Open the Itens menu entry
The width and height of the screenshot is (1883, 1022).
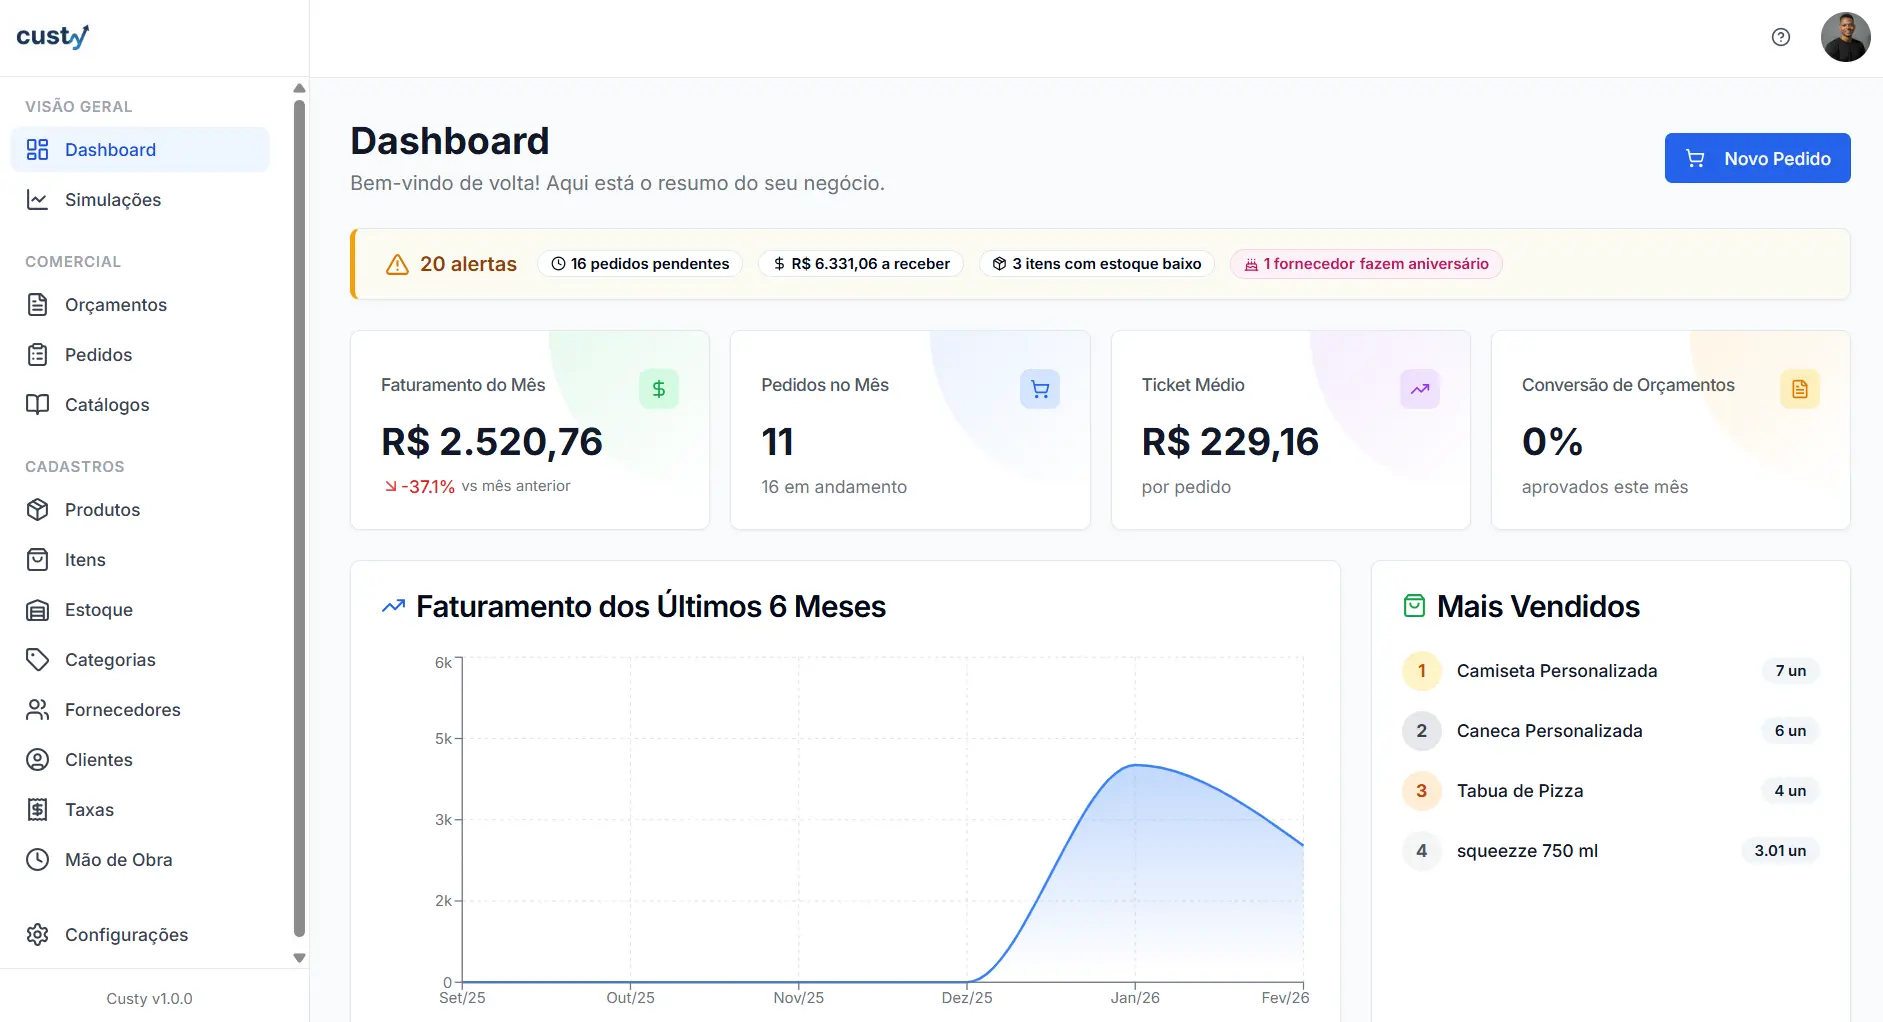[x=85, y=559]
